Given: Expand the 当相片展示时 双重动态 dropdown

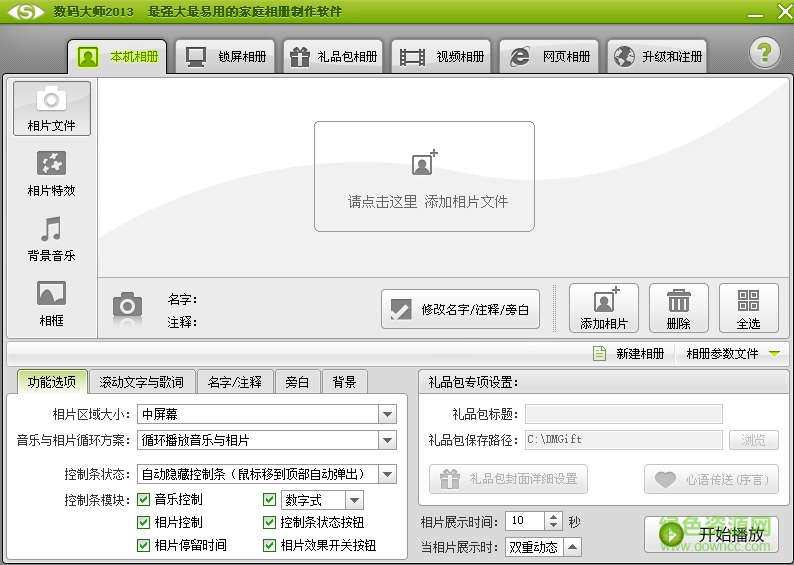Looking at the screenshot, I should [x=572, y=547].
